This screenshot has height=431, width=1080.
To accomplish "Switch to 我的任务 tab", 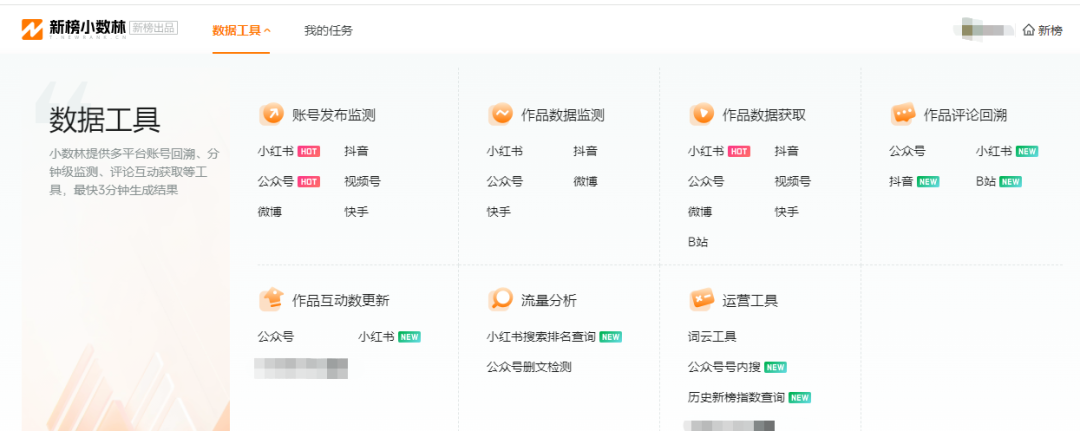I will point(329,30).
